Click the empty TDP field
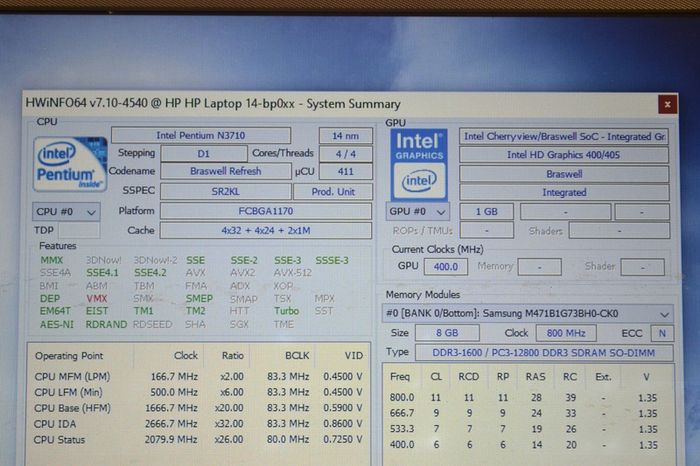Image resolution: width=700 pixels, height=466 pixels. tap(79, 230)
